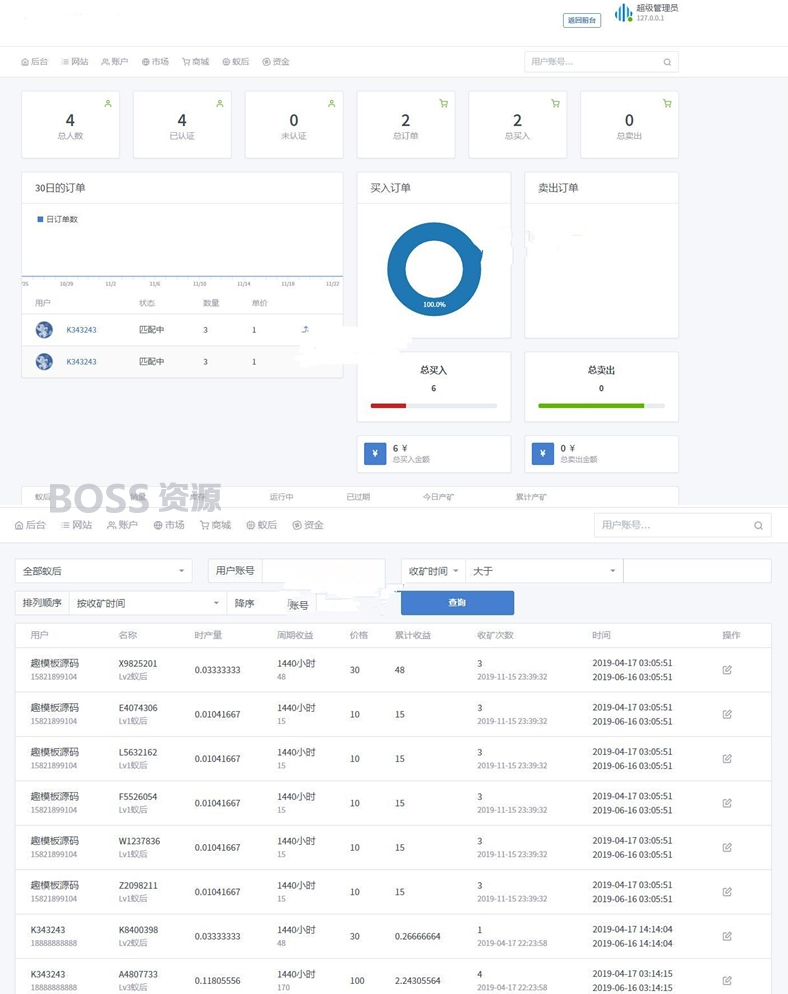
Task: Edit the L5632162 row
Action: click(x=727, y=758)
